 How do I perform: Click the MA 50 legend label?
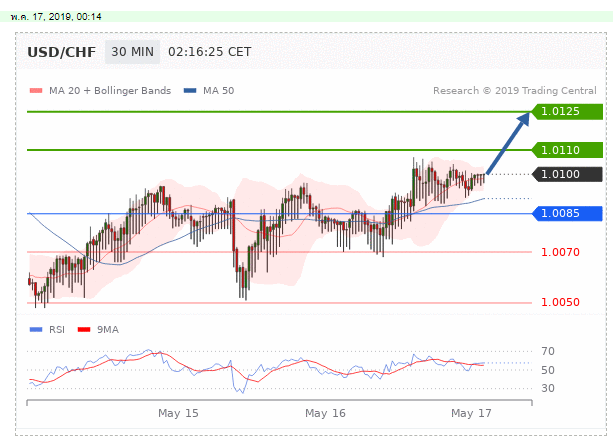tap(219, 91)
